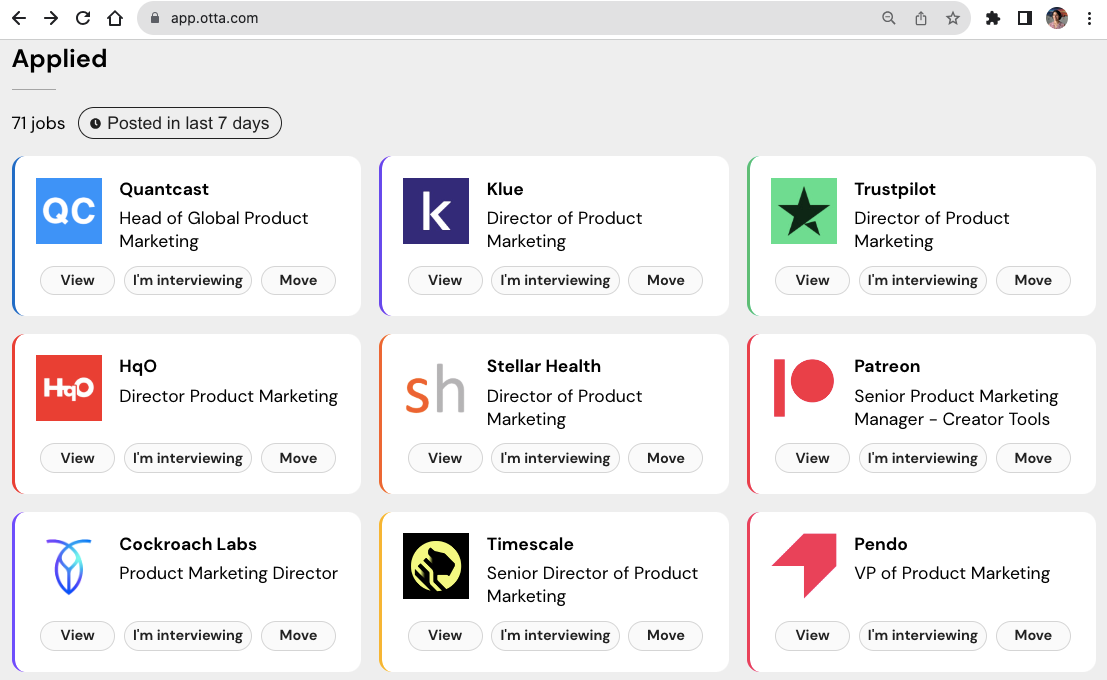The height and width of the screenshot is (680, 1107).
Task: Move the Trustpilot job
Action: point(1033,280)
